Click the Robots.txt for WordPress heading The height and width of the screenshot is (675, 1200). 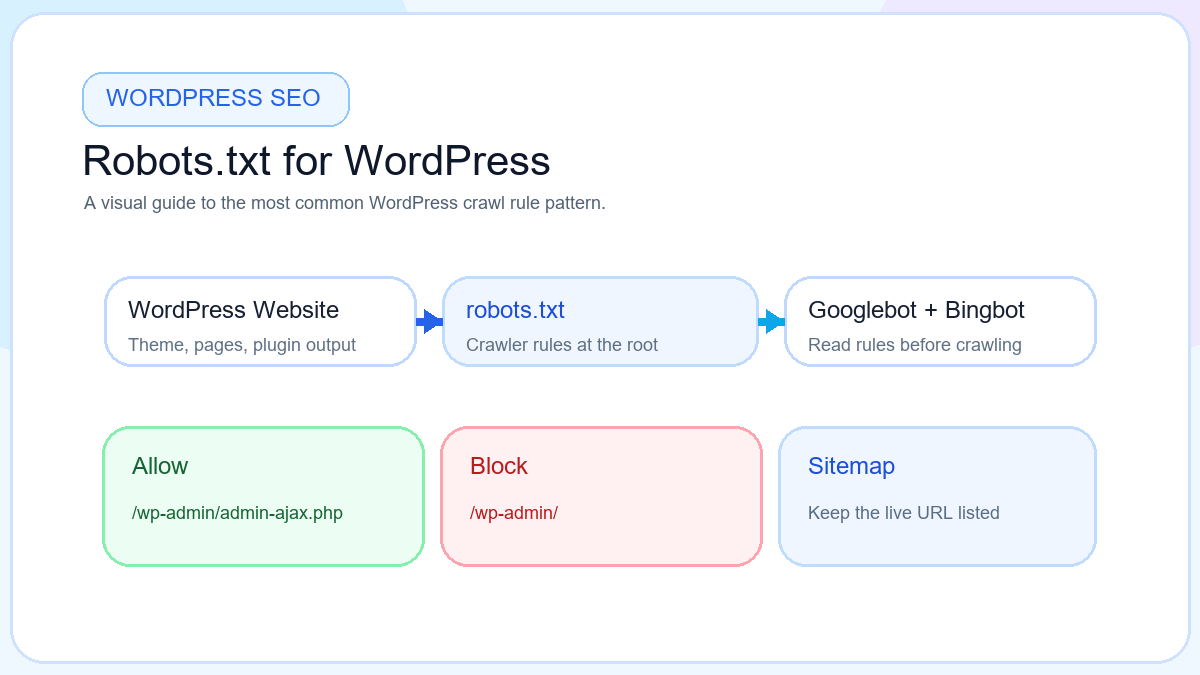click(316, 161)
